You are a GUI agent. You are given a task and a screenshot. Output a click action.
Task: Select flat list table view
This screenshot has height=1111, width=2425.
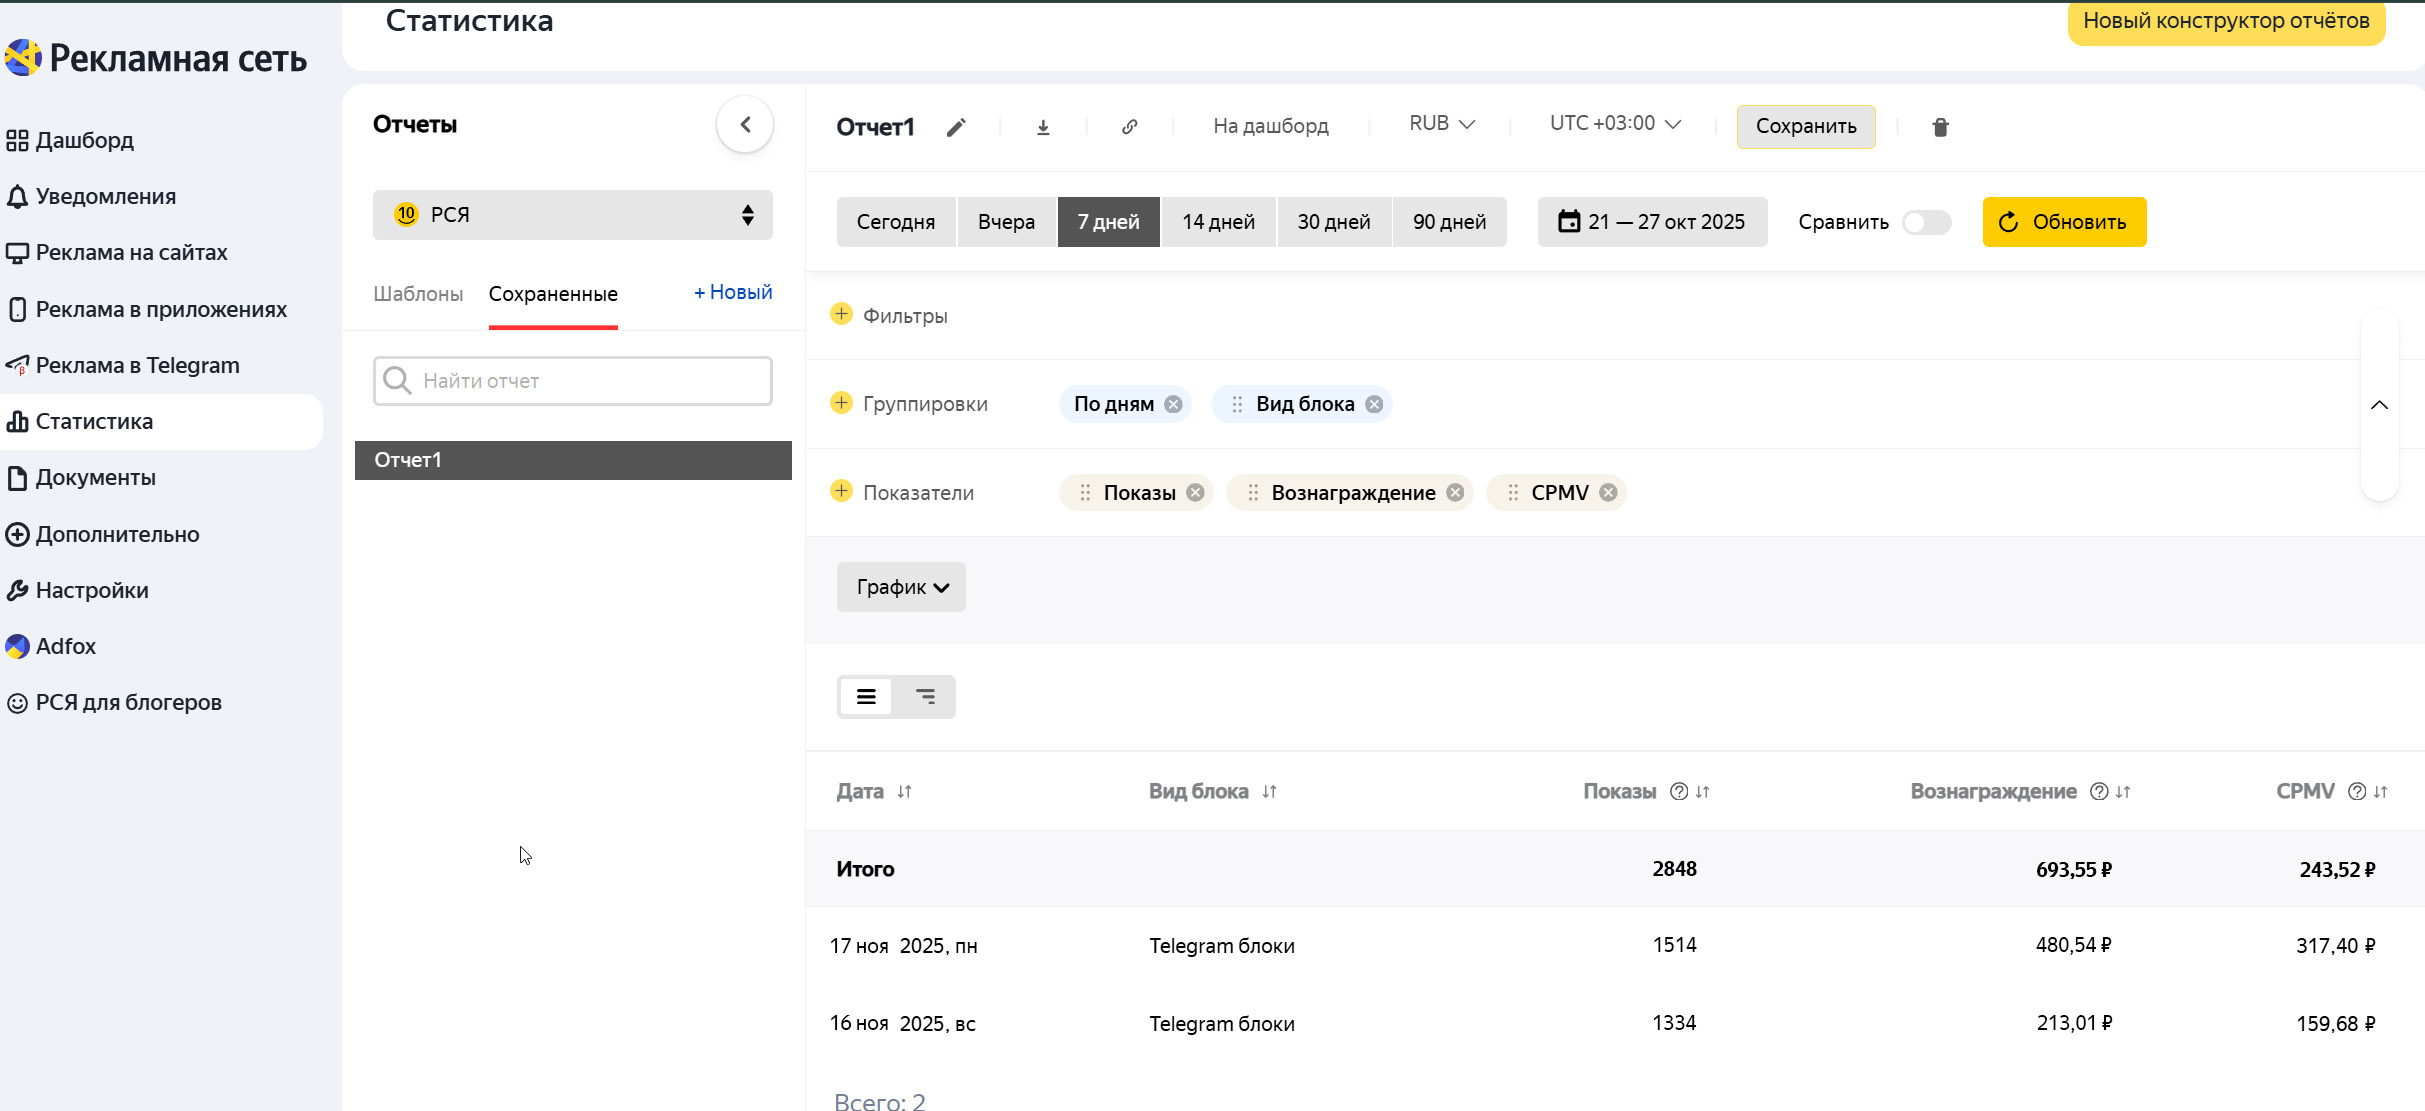(866, 697)
